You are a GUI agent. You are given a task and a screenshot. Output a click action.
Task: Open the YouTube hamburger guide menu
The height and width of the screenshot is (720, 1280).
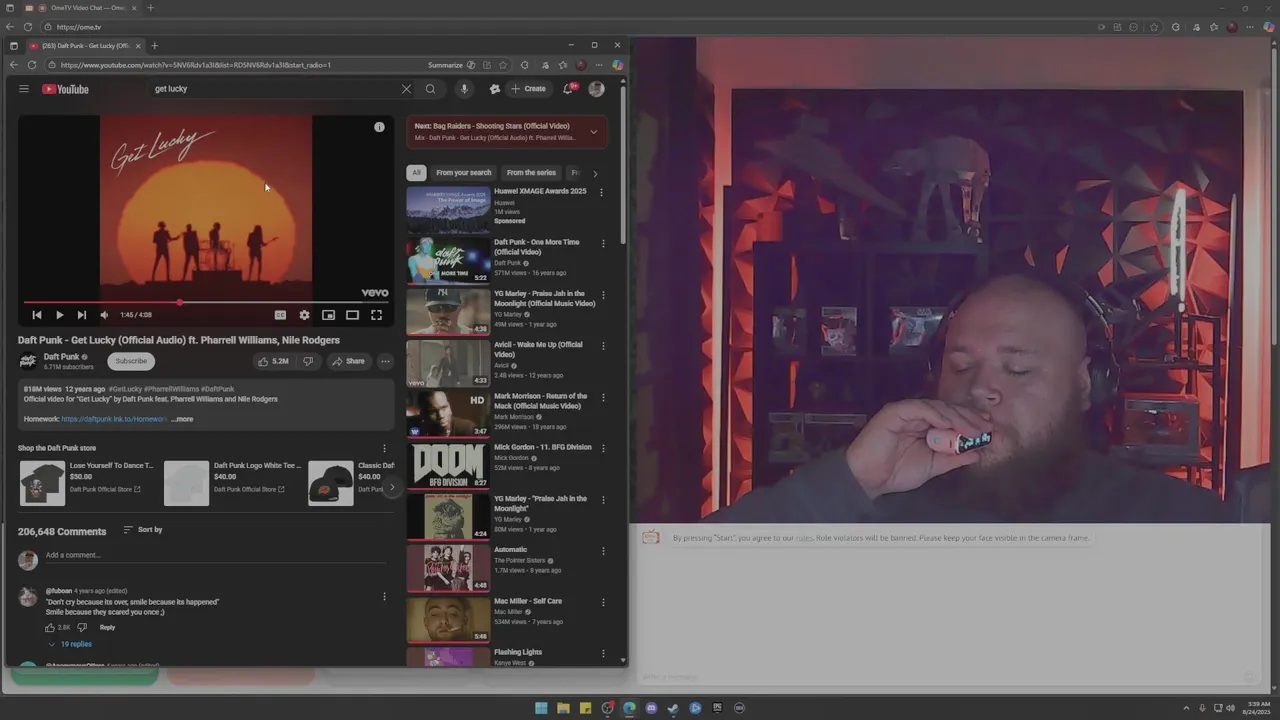(24, 89)
